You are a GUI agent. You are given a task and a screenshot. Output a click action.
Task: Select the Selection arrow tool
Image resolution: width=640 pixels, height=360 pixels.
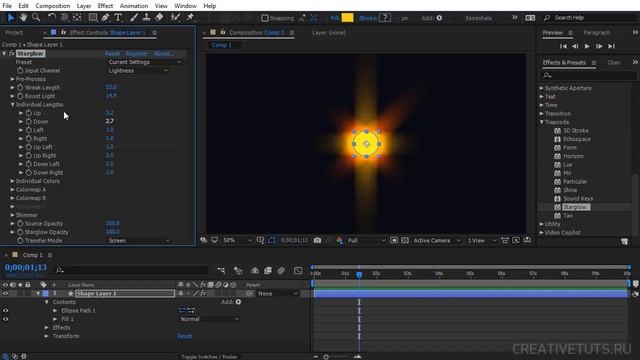coord(11,18)
